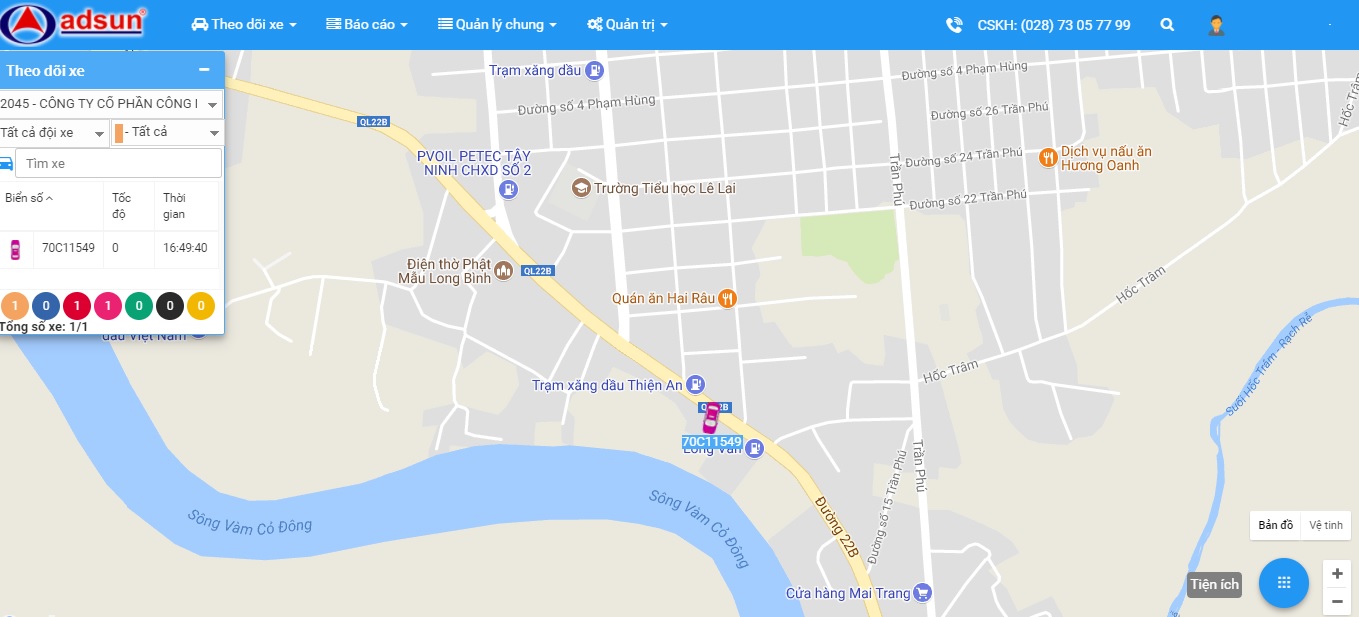
Task: Zoom out with the minus button
Action: 1337,601
